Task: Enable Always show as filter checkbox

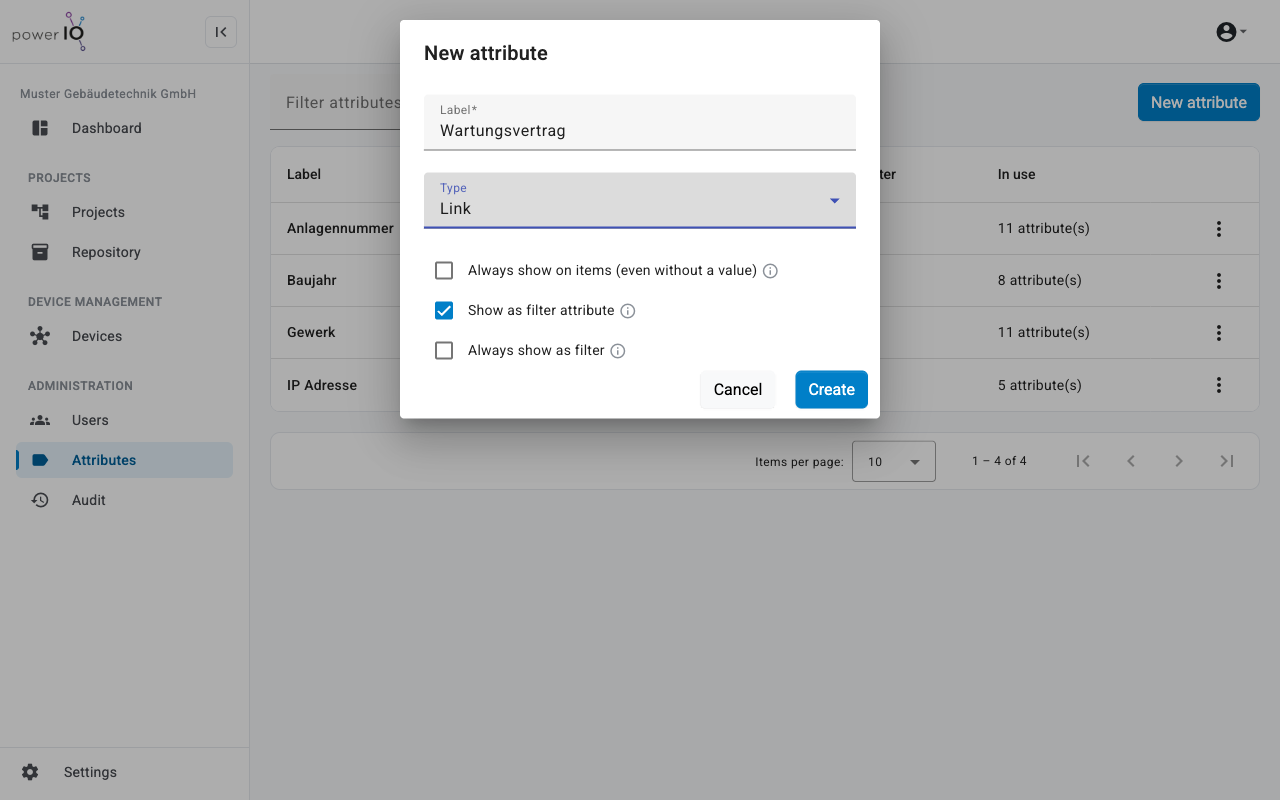Action: click(444, 350)
